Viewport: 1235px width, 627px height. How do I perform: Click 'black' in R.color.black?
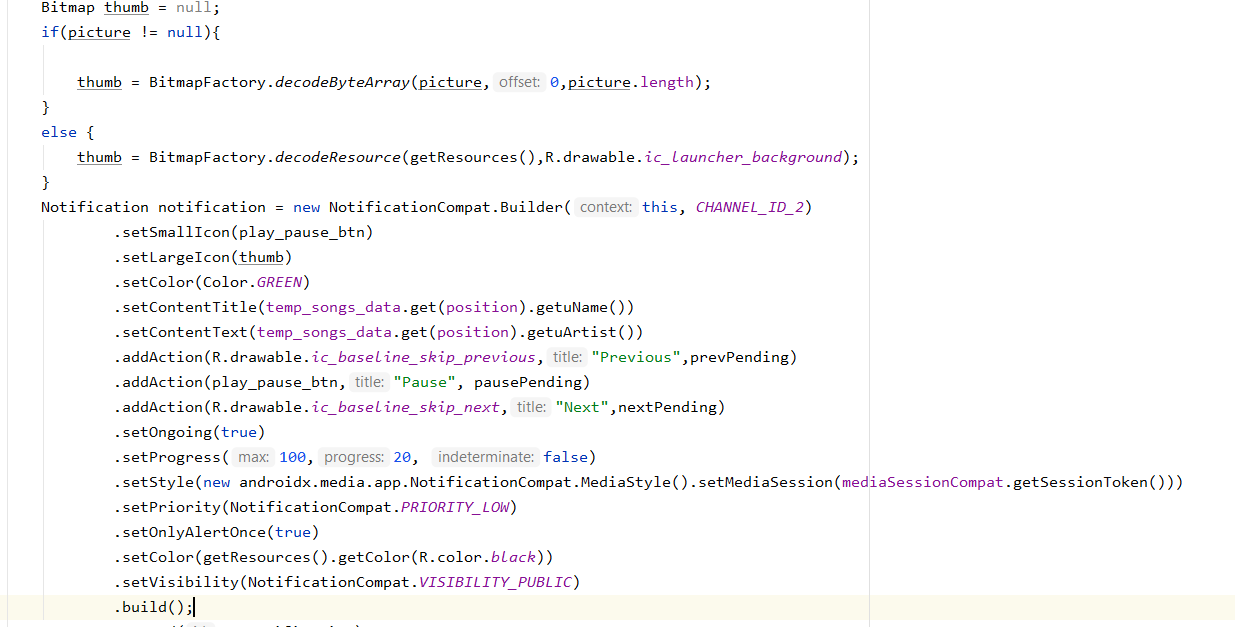click(x=514, y=557)
